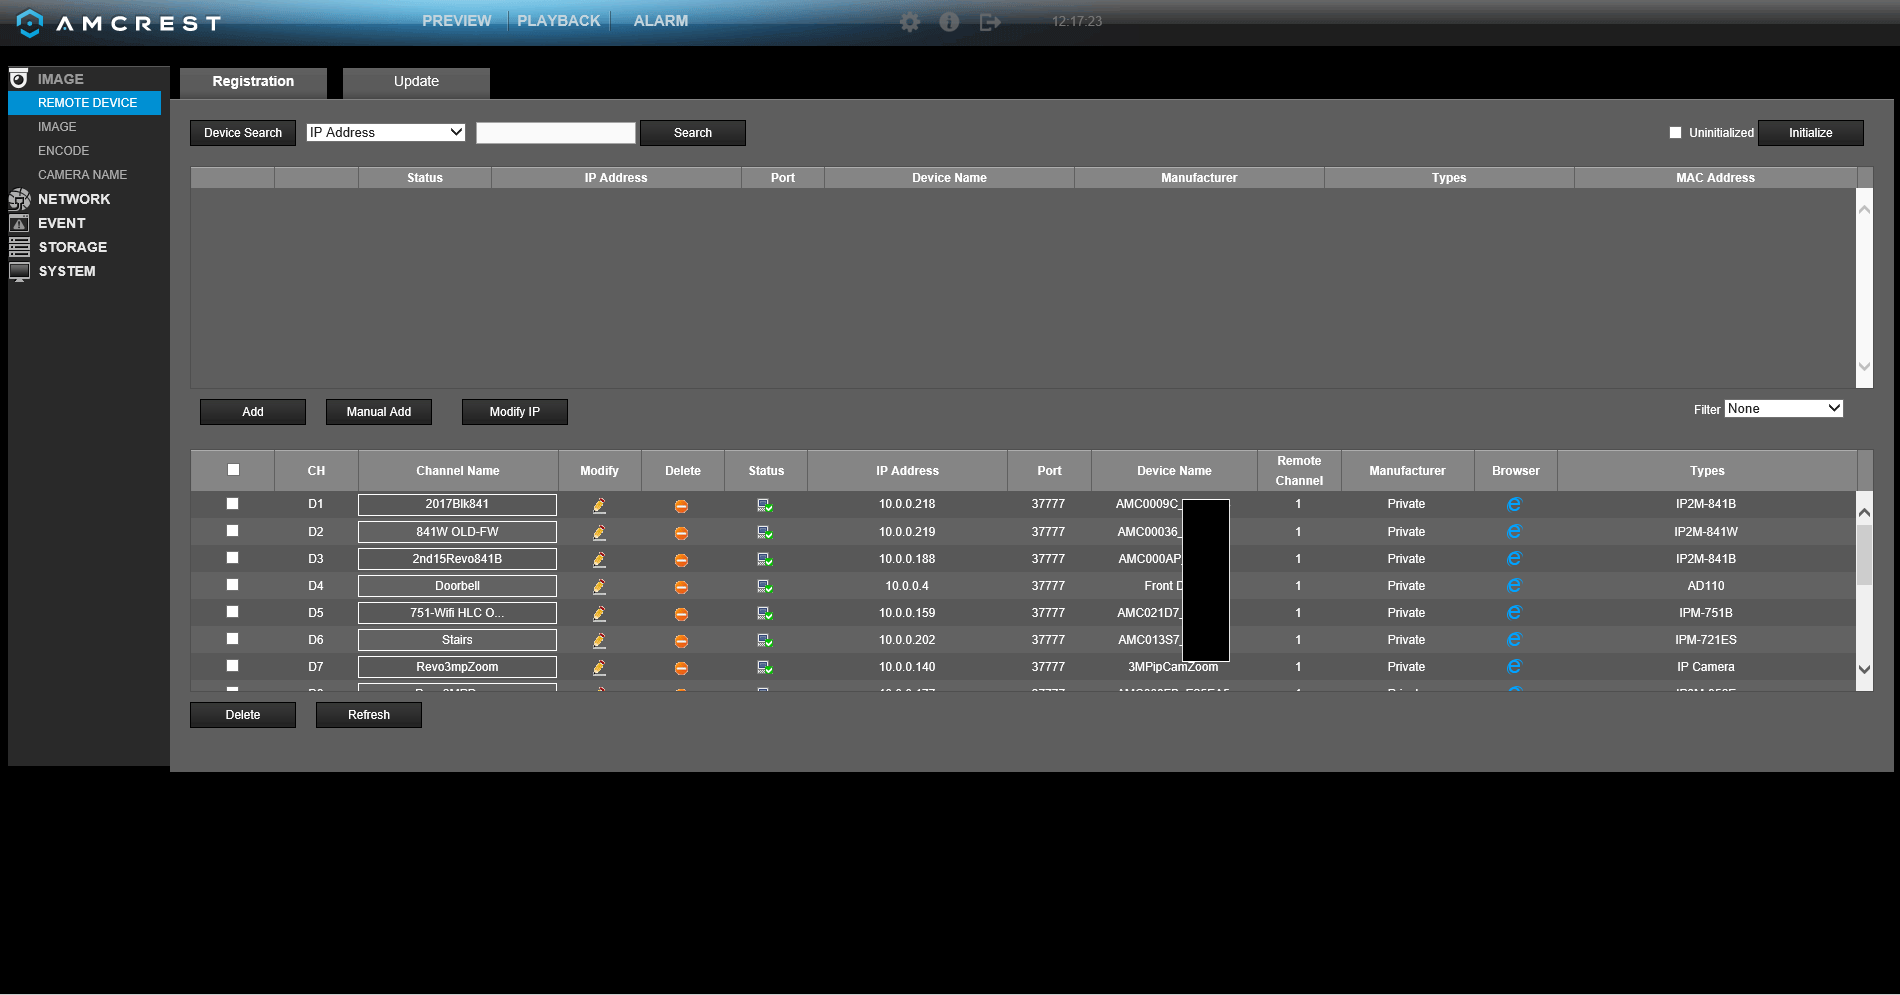
Task: Click the Refresh button
Action: 369,715
